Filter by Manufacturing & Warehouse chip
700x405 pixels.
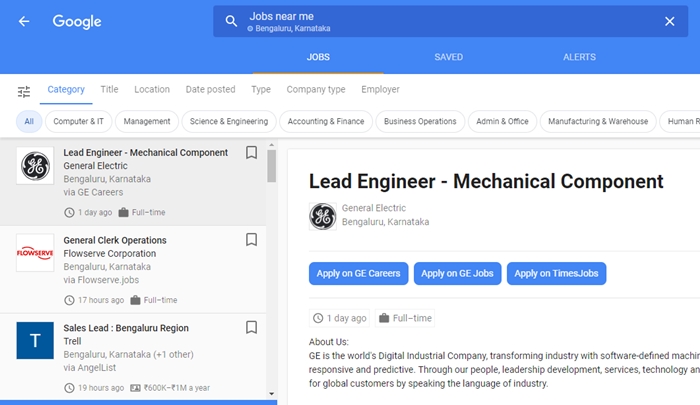pyautogui.click(x=598, y=121)
